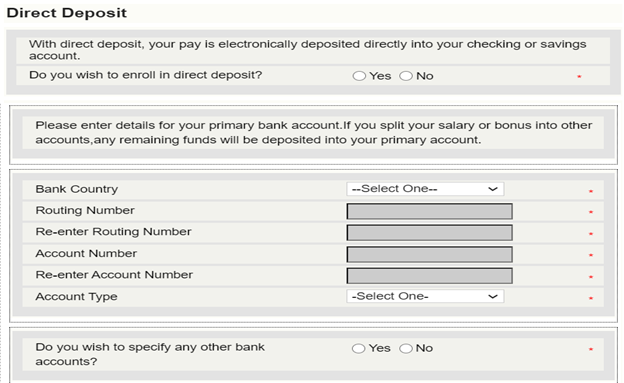Screen dimensions: 624x383
Task: Select Yes for specifying other bank accounts
Action: pyautogui.click(x=359, y=348)
